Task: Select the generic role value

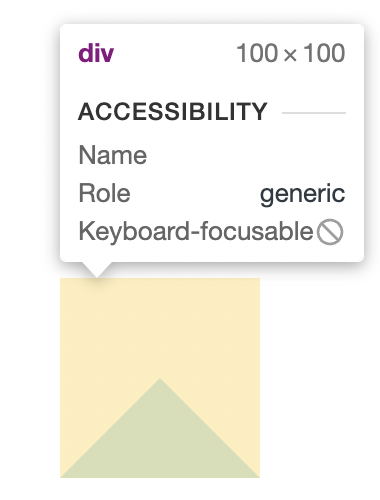Action: coord(302,194)
